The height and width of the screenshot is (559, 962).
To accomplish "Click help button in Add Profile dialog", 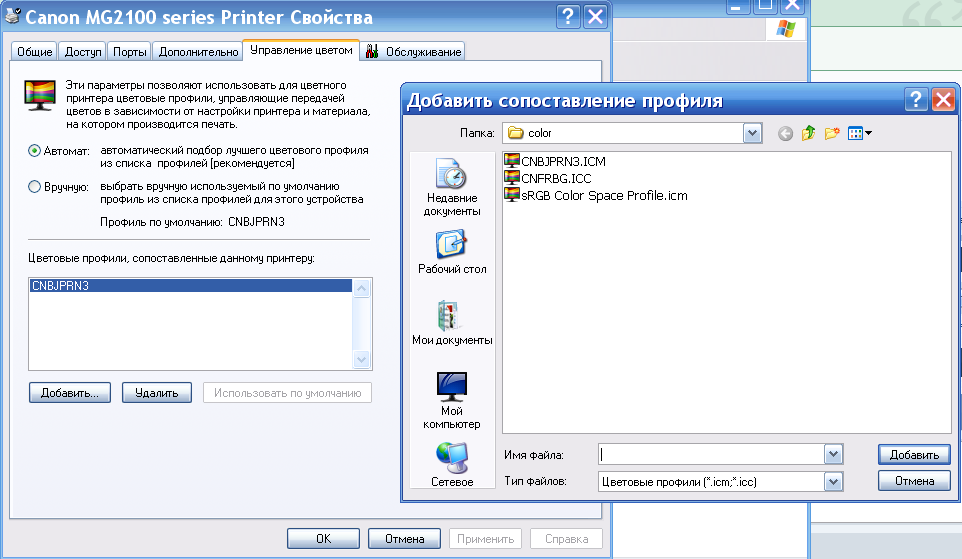I will 916,99.
